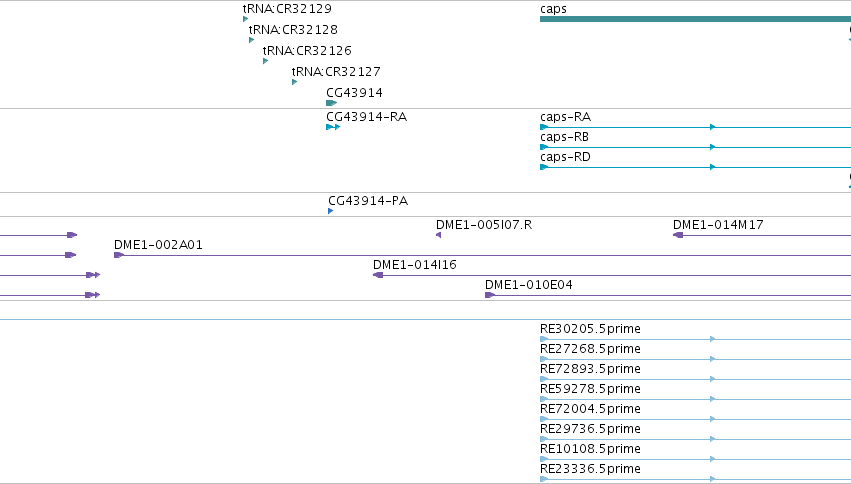Select the caps gene bar
This screenshot has width=851, height=484.
click(695, 19)
